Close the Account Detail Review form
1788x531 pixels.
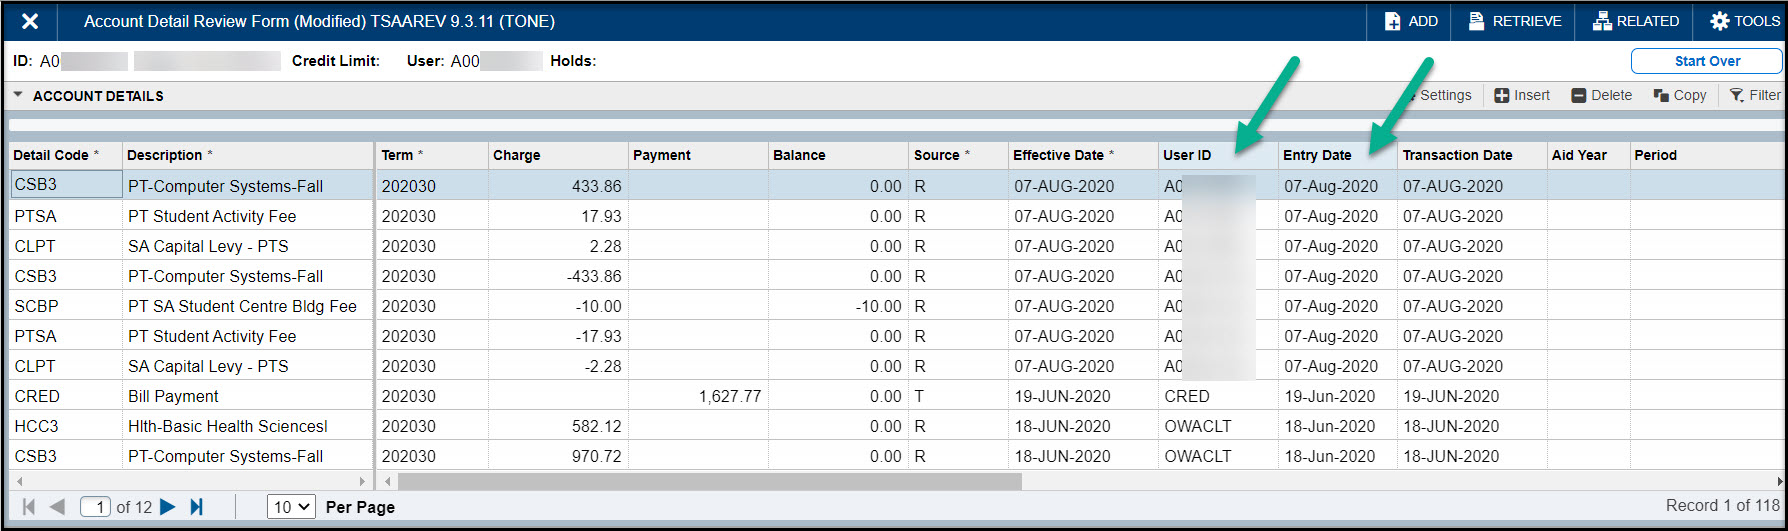(30, 21)
